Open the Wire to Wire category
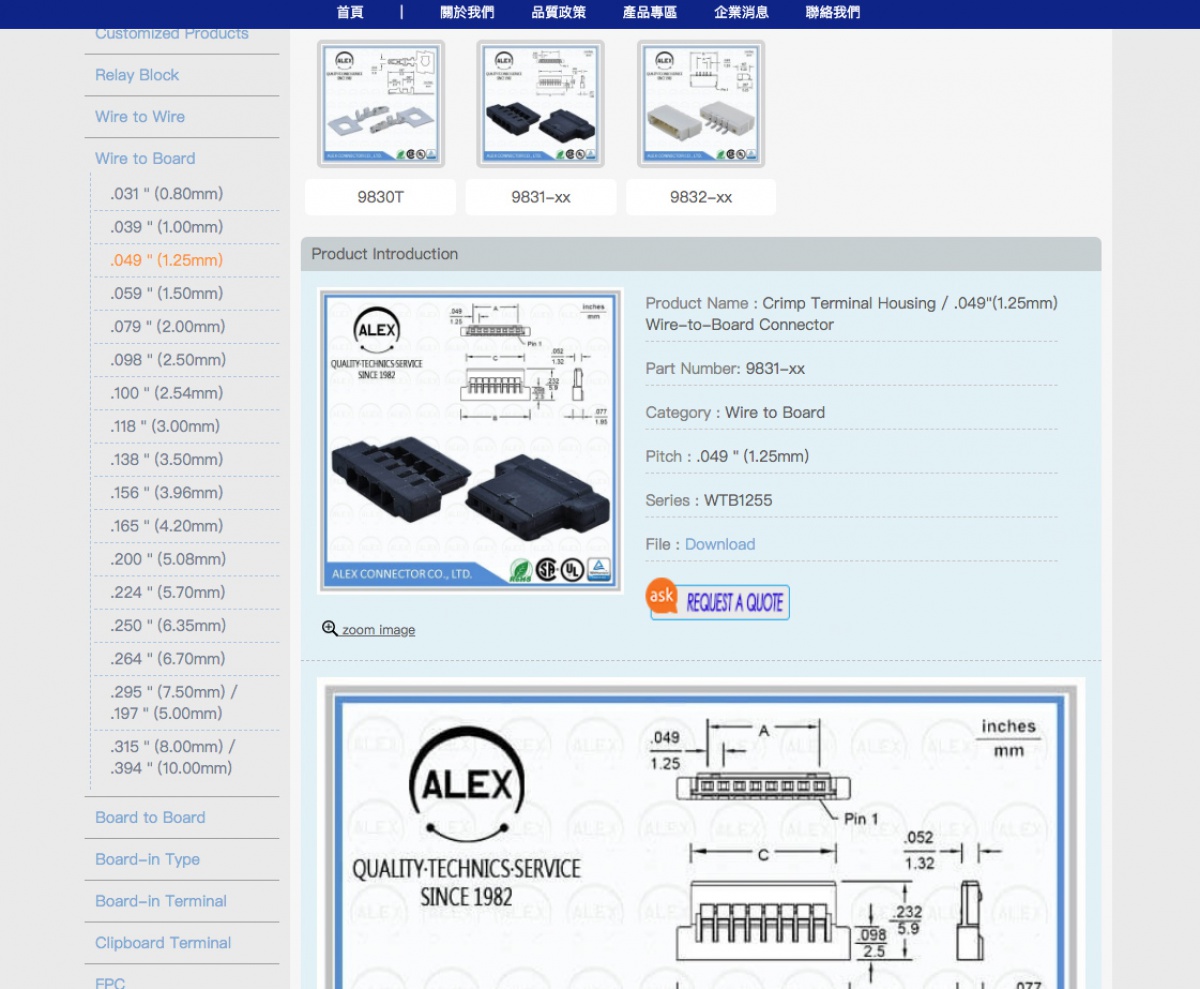 [x=140, y=117]
